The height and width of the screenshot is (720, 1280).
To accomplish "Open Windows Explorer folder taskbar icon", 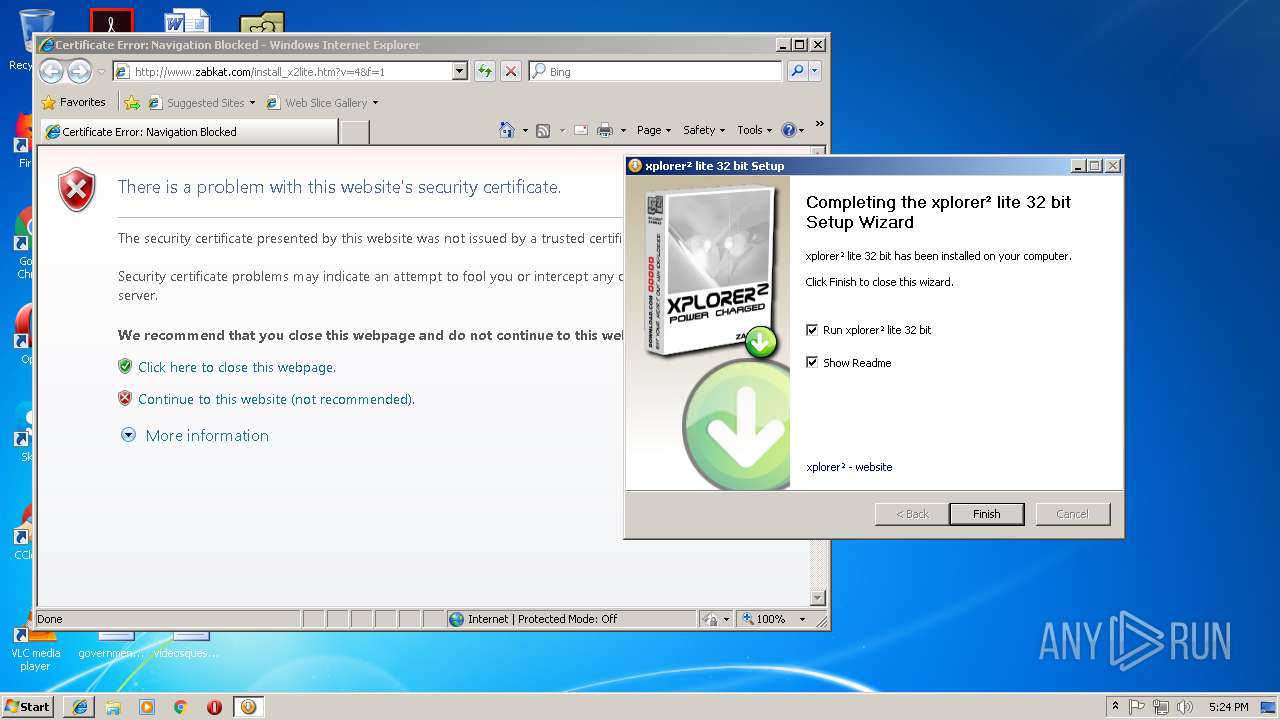I will (x=113, y=706).
